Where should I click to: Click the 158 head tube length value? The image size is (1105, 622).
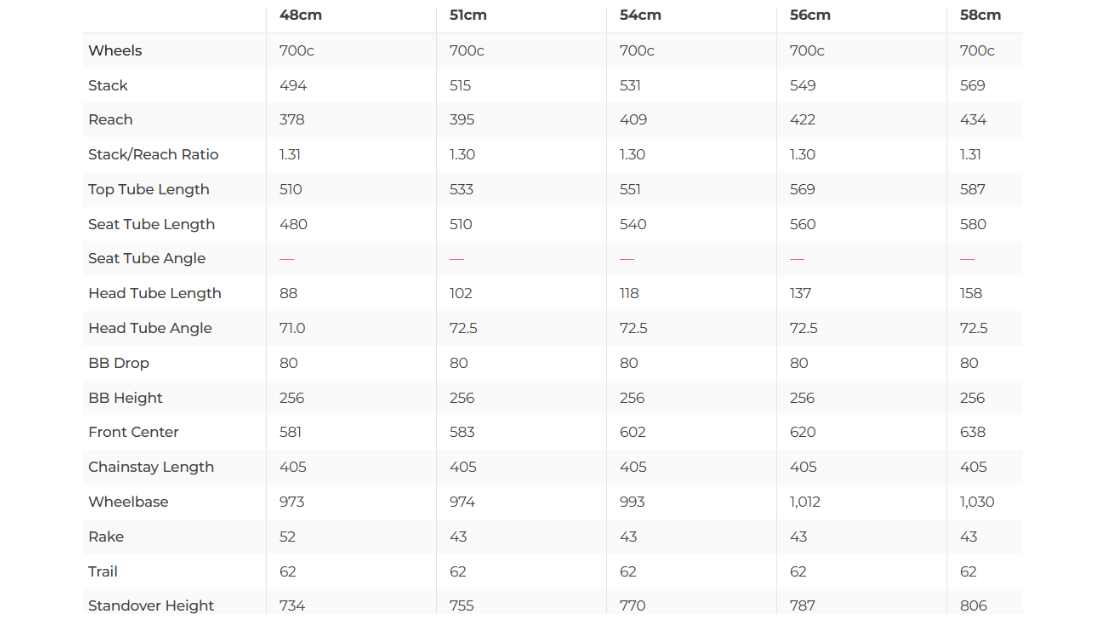(x=971, y=293)
